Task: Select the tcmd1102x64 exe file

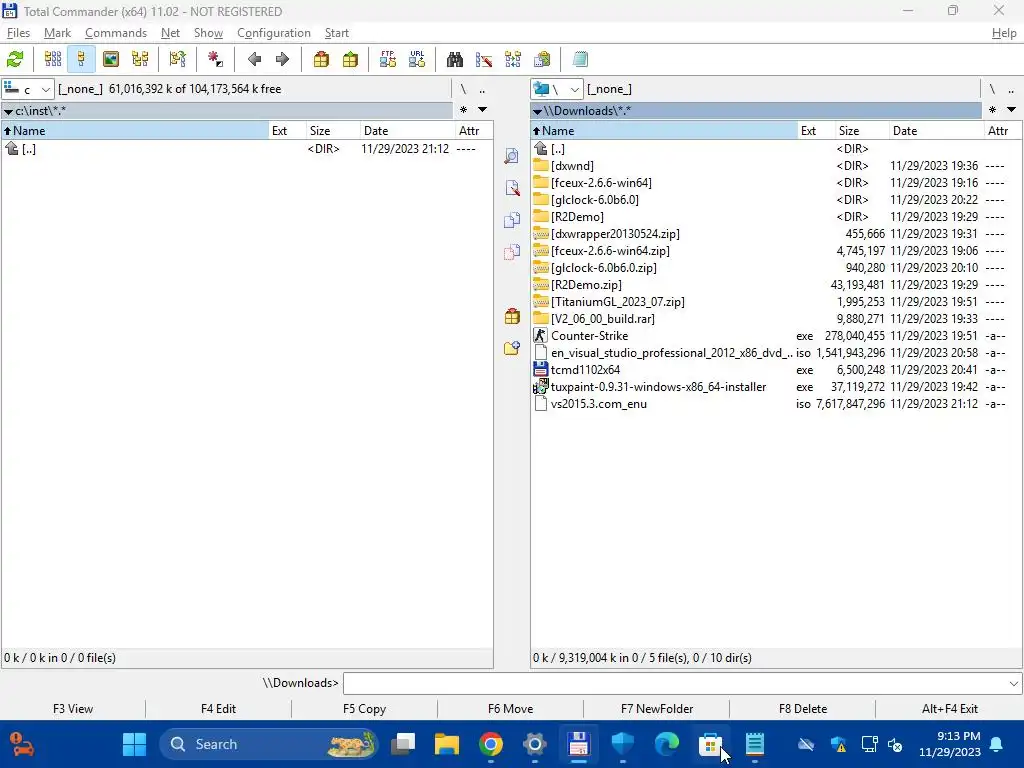Action: click(776, 370)
